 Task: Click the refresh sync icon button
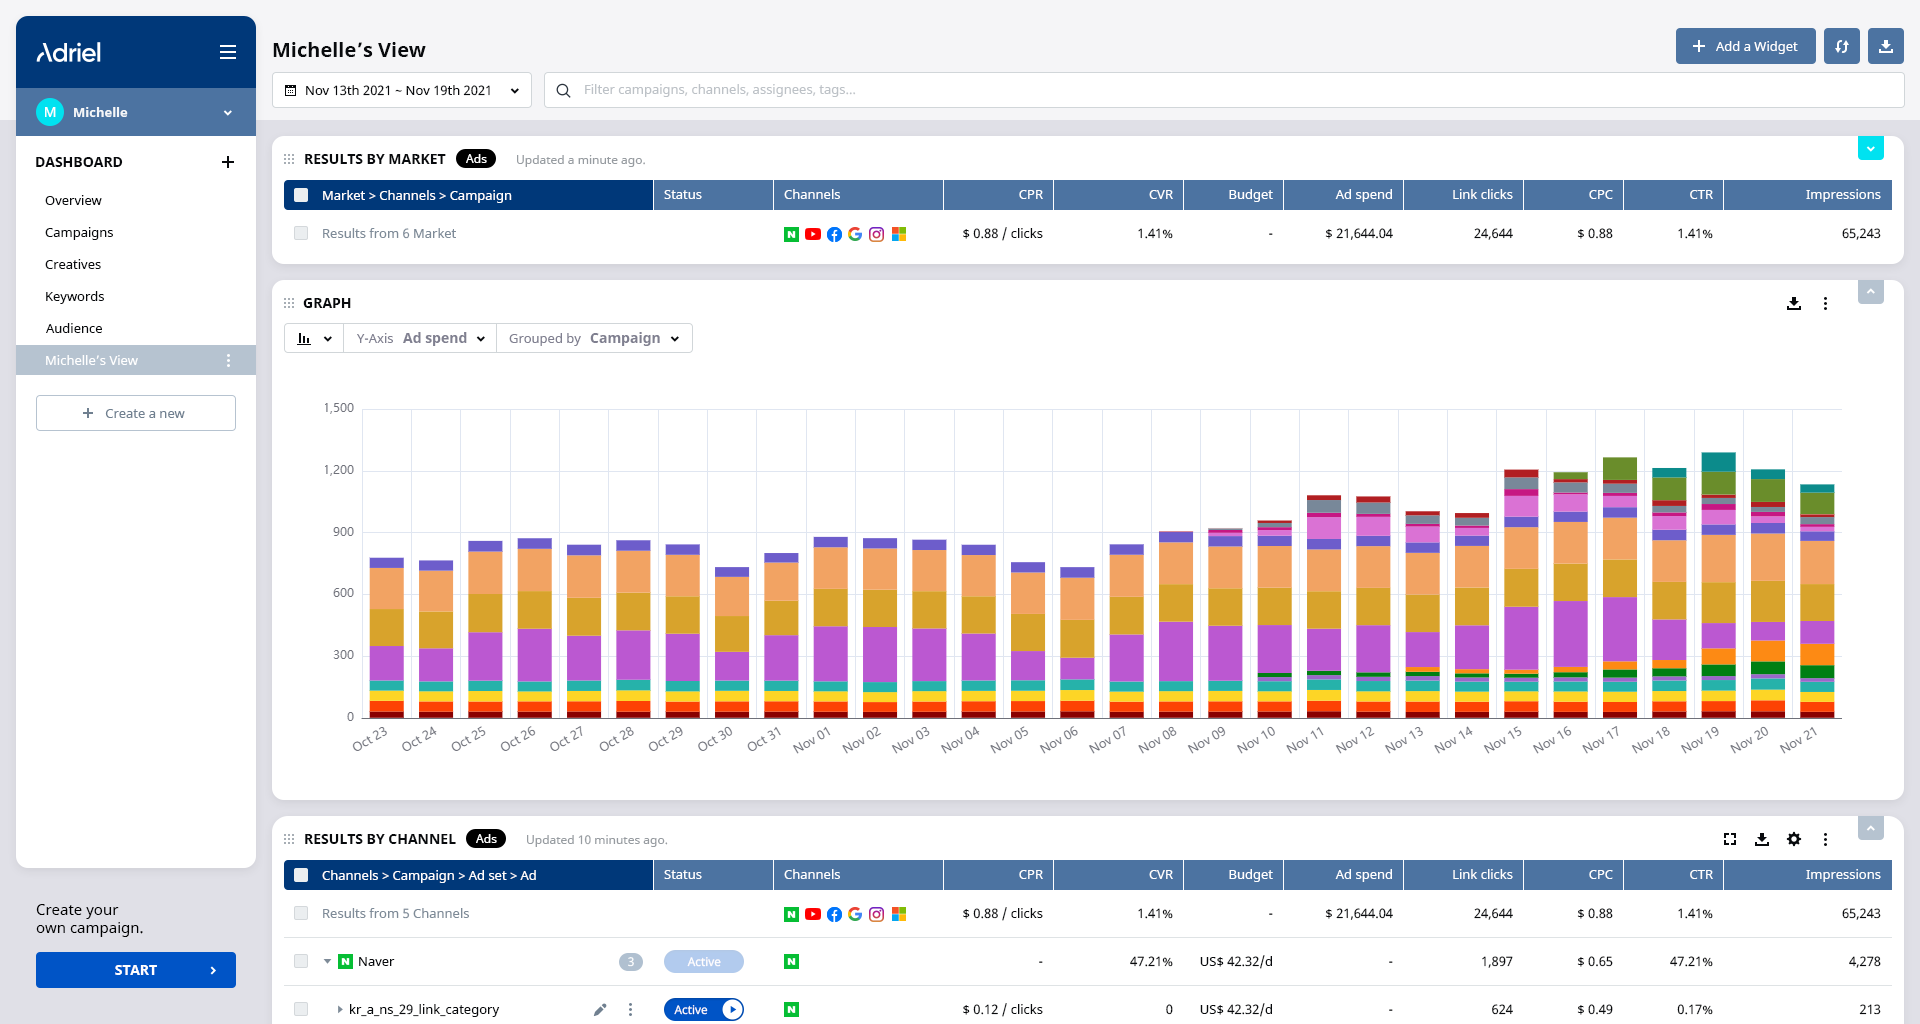coord(1842,46)
